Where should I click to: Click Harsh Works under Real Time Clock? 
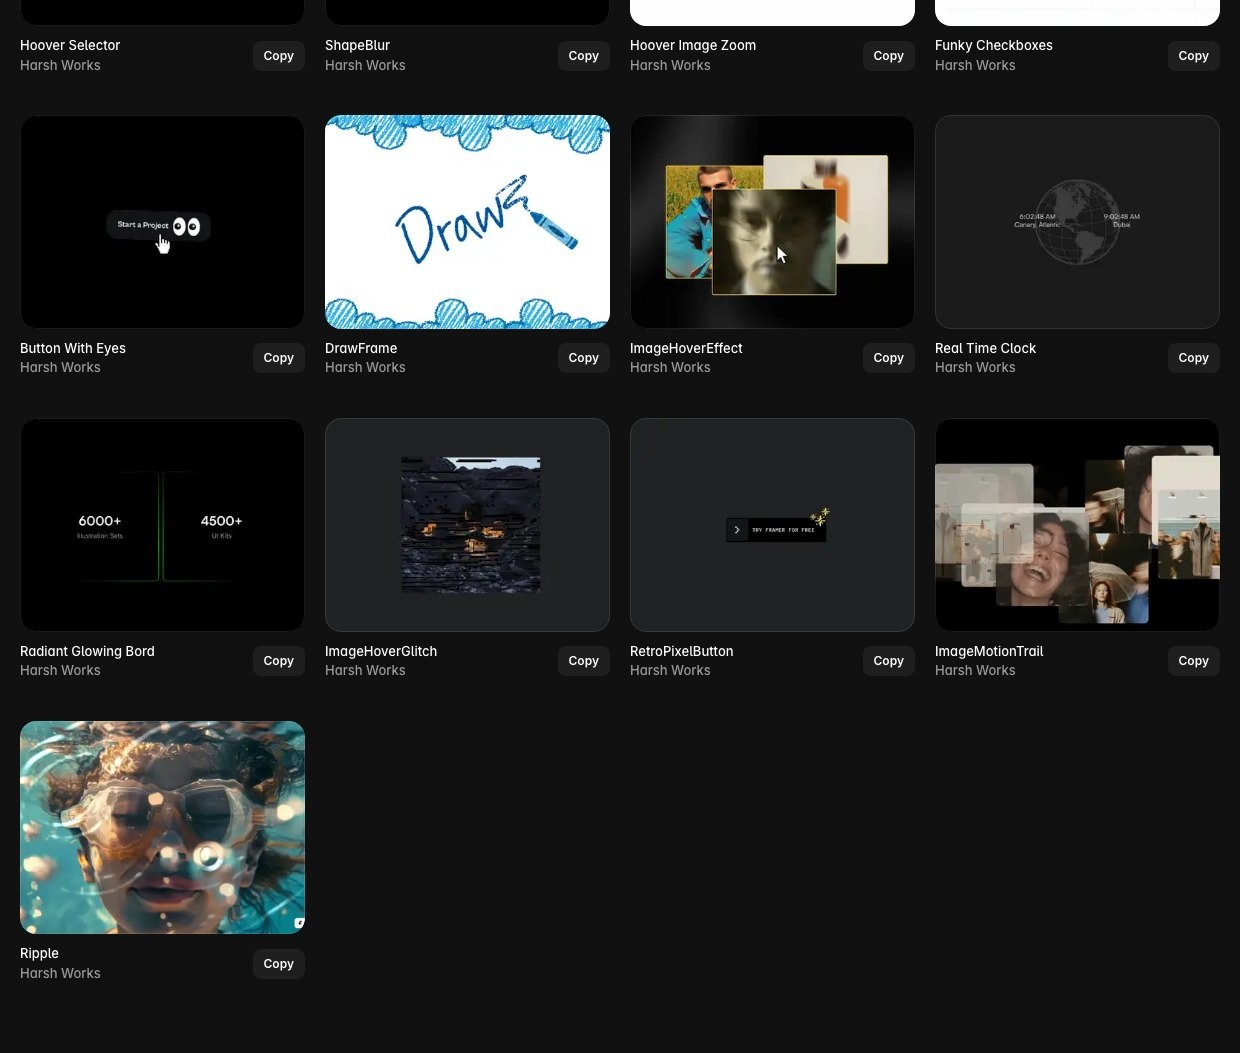(975, 367)
